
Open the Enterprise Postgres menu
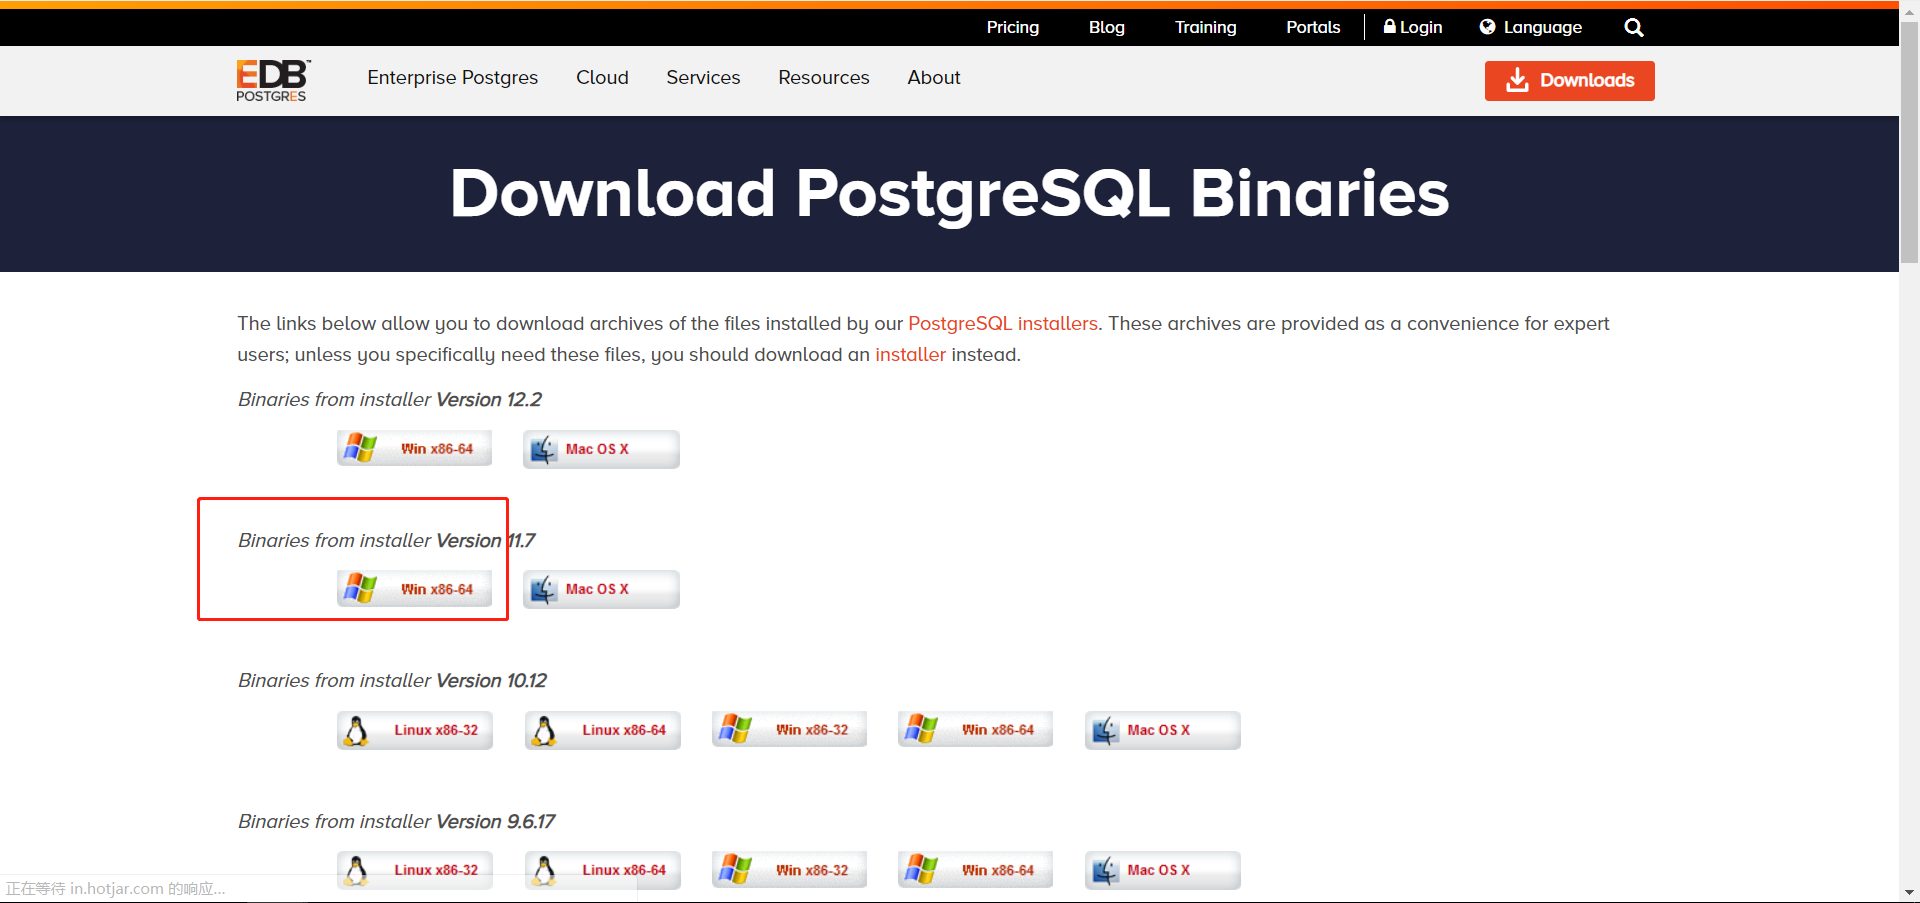[452, 77]
